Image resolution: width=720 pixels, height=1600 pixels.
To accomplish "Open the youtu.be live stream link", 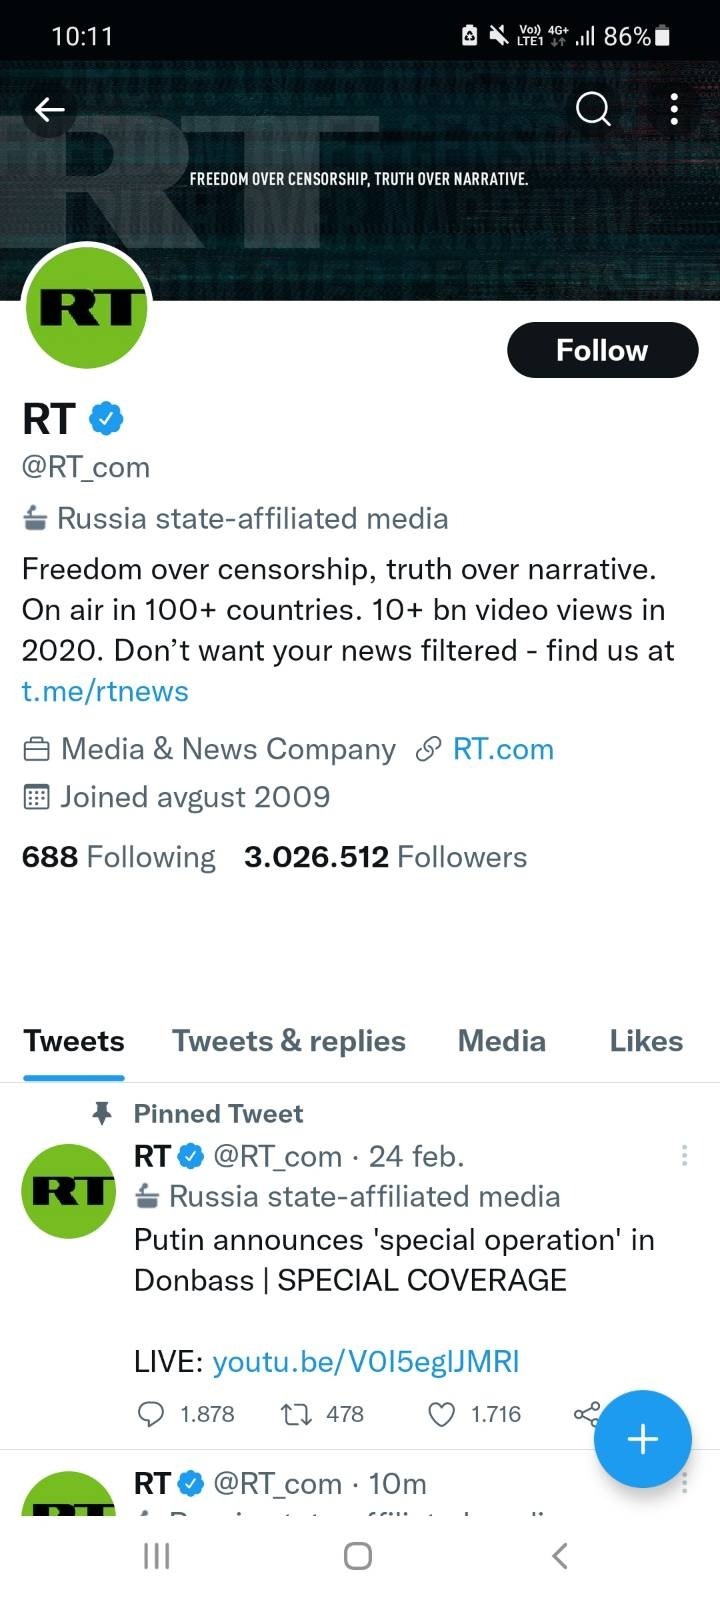I will [x=366, y=1361].
